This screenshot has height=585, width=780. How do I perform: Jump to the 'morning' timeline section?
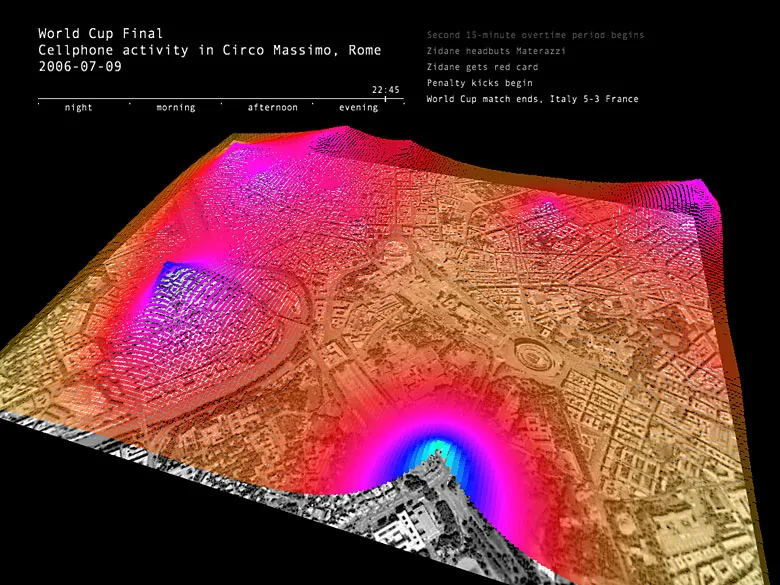coord(175,108)
